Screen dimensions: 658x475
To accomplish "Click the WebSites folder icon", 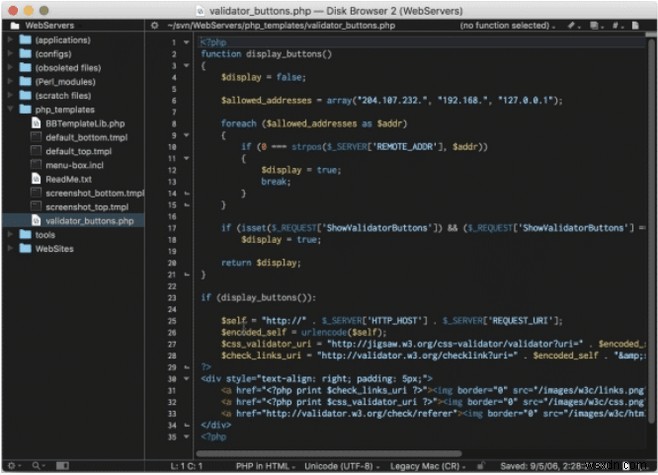I will click(x=24, y=248).
